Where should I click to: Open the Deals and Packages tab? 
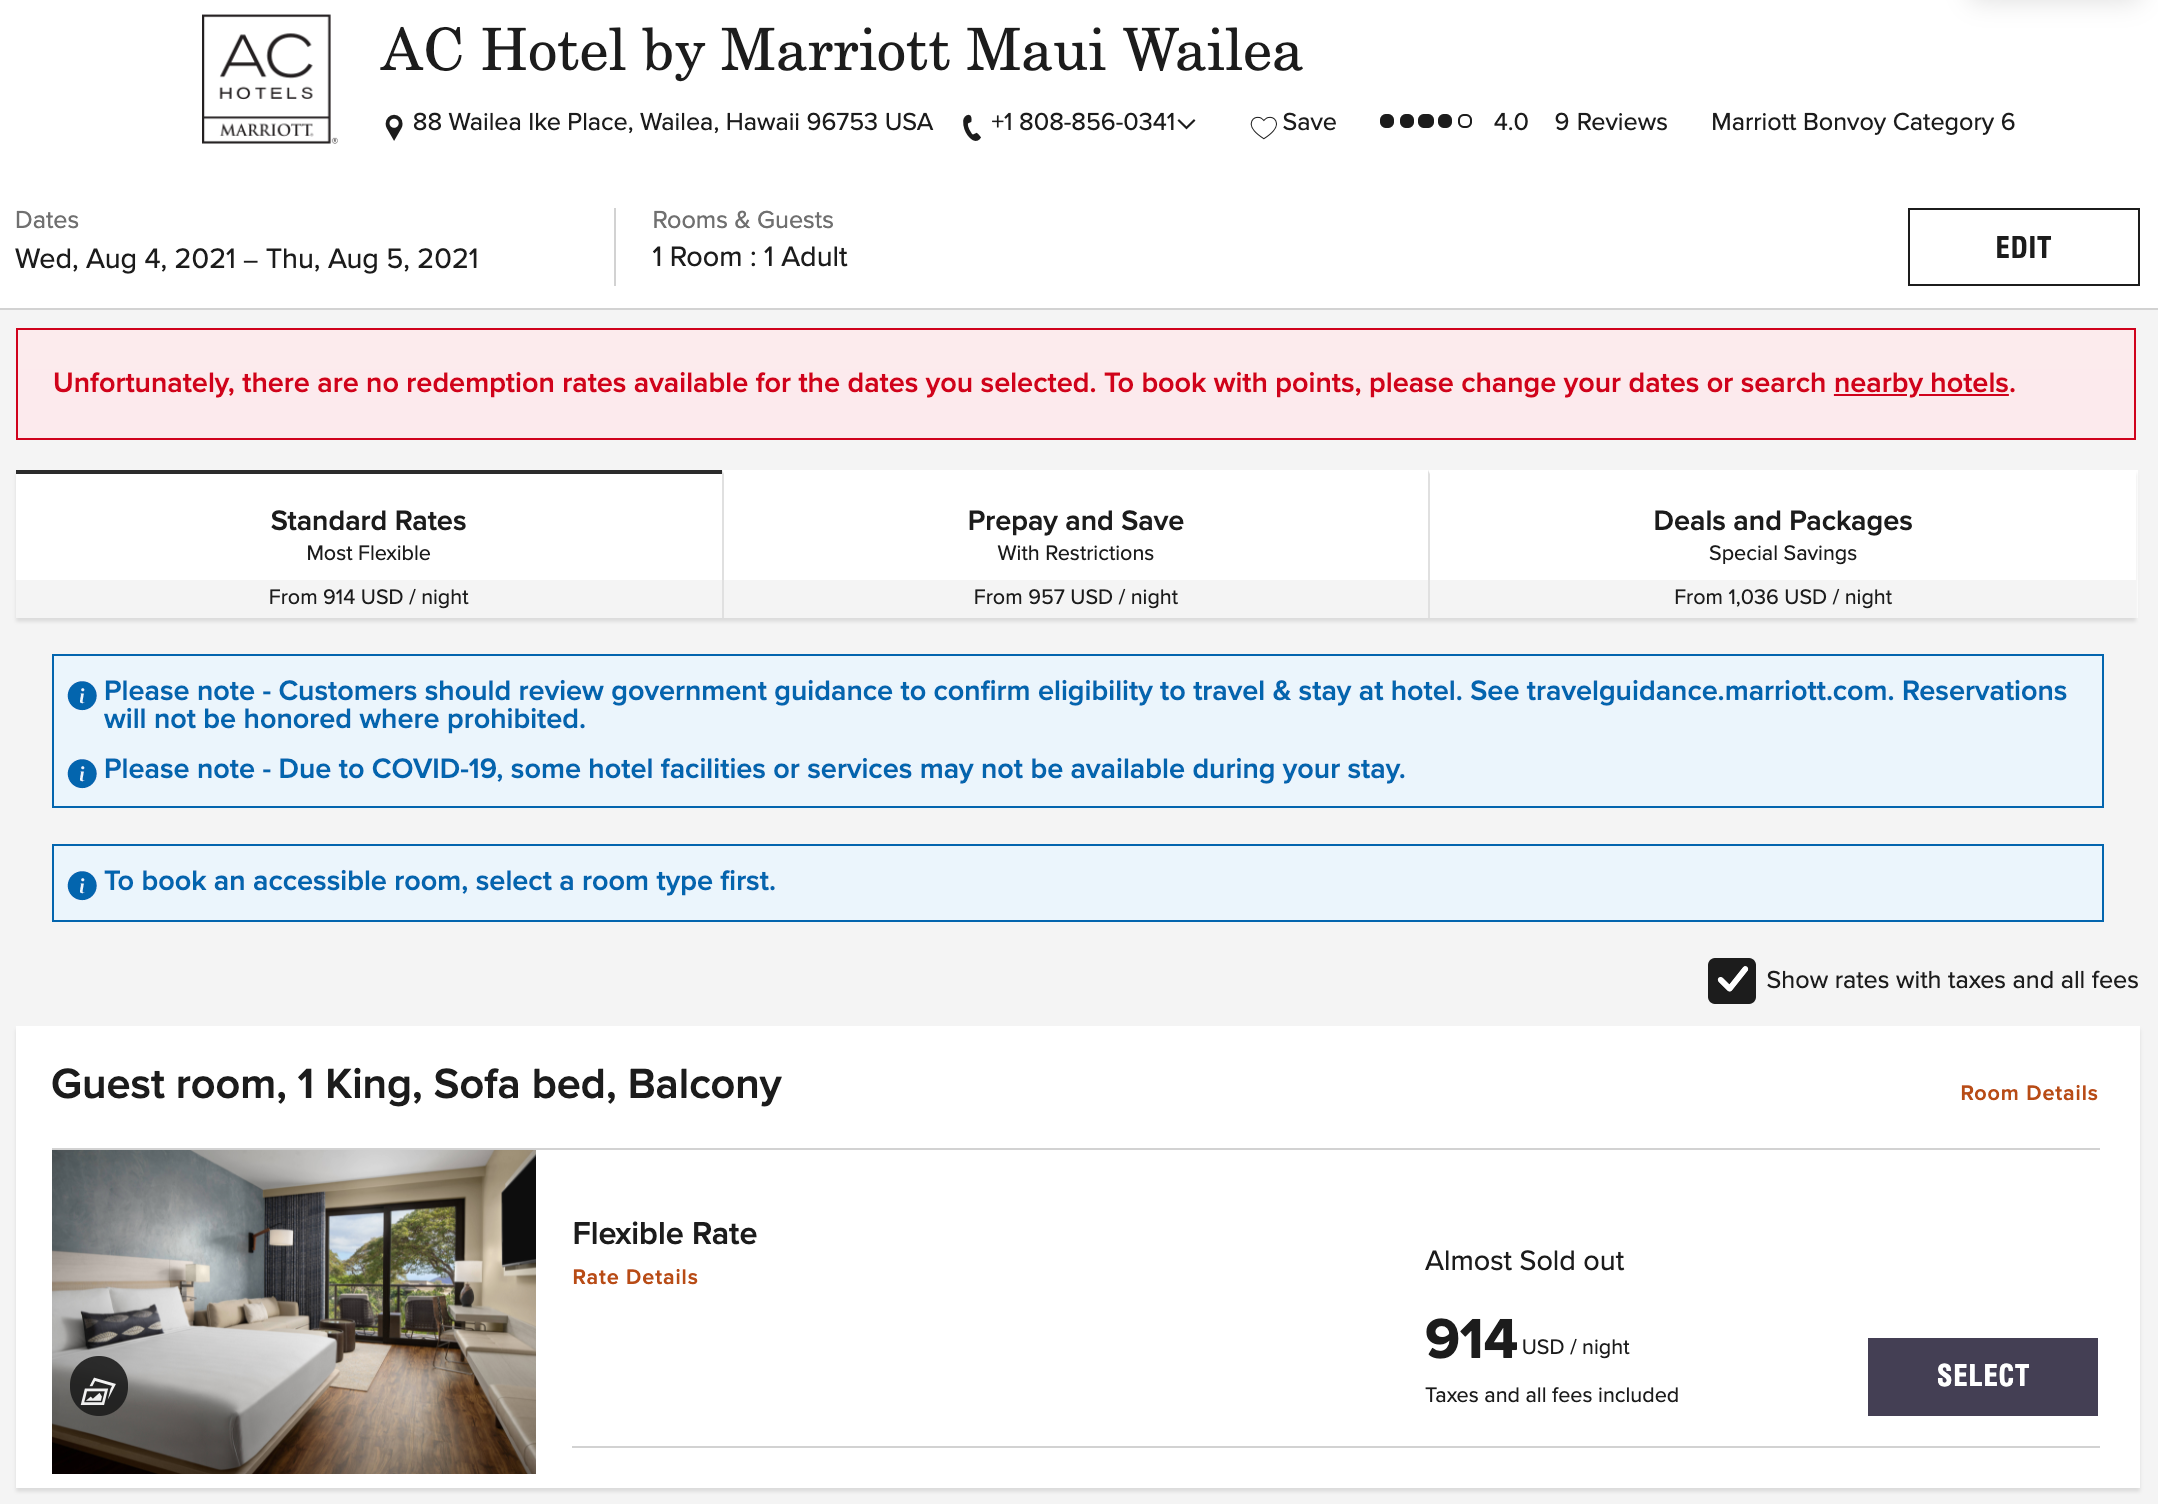(x=1782, y=545)
